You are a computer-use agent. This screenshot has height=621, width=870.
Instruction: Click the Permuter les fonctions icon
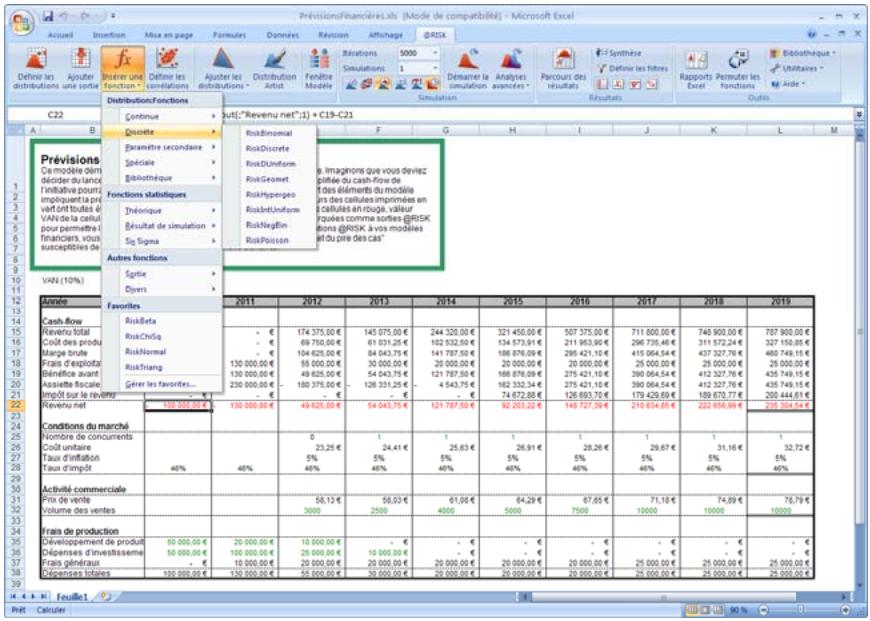pyautogui.click(x=738, y=68)
